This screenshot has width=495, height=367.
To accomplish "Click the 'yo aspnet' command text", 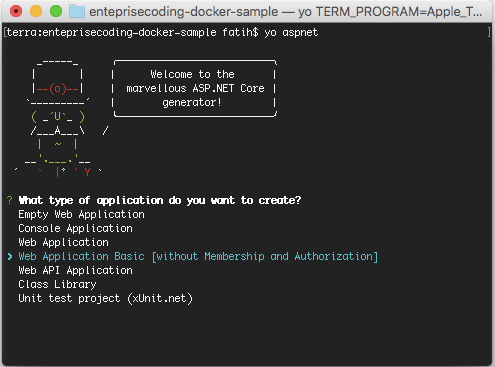I will pyautogui.click(x=291, y=33).
